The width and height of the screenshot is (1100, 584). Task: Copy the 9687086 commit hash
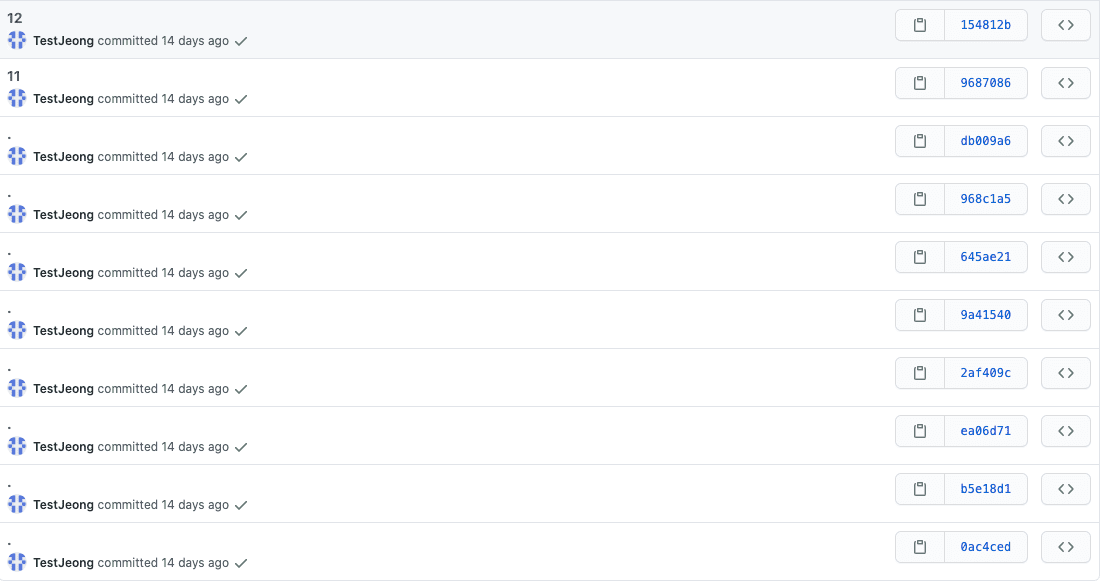coord(919,83)
